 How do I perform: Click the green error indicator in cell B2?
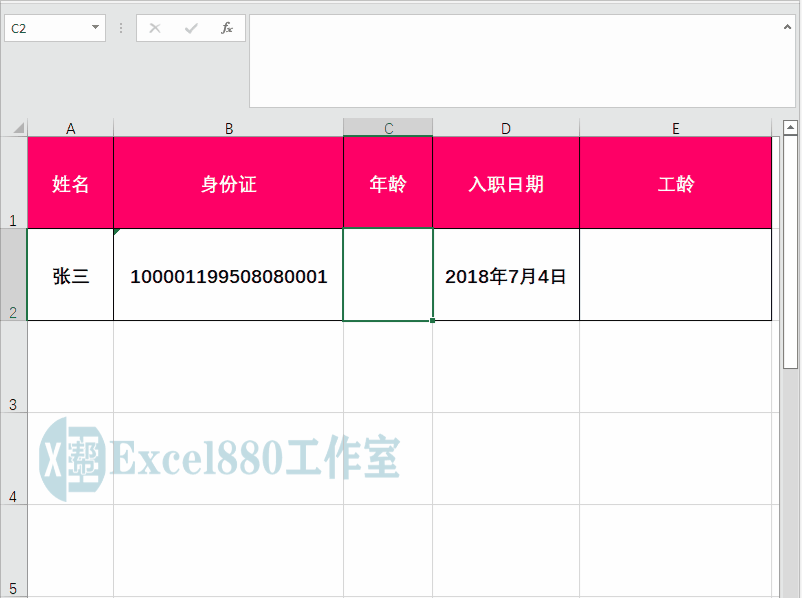(117, 232)
